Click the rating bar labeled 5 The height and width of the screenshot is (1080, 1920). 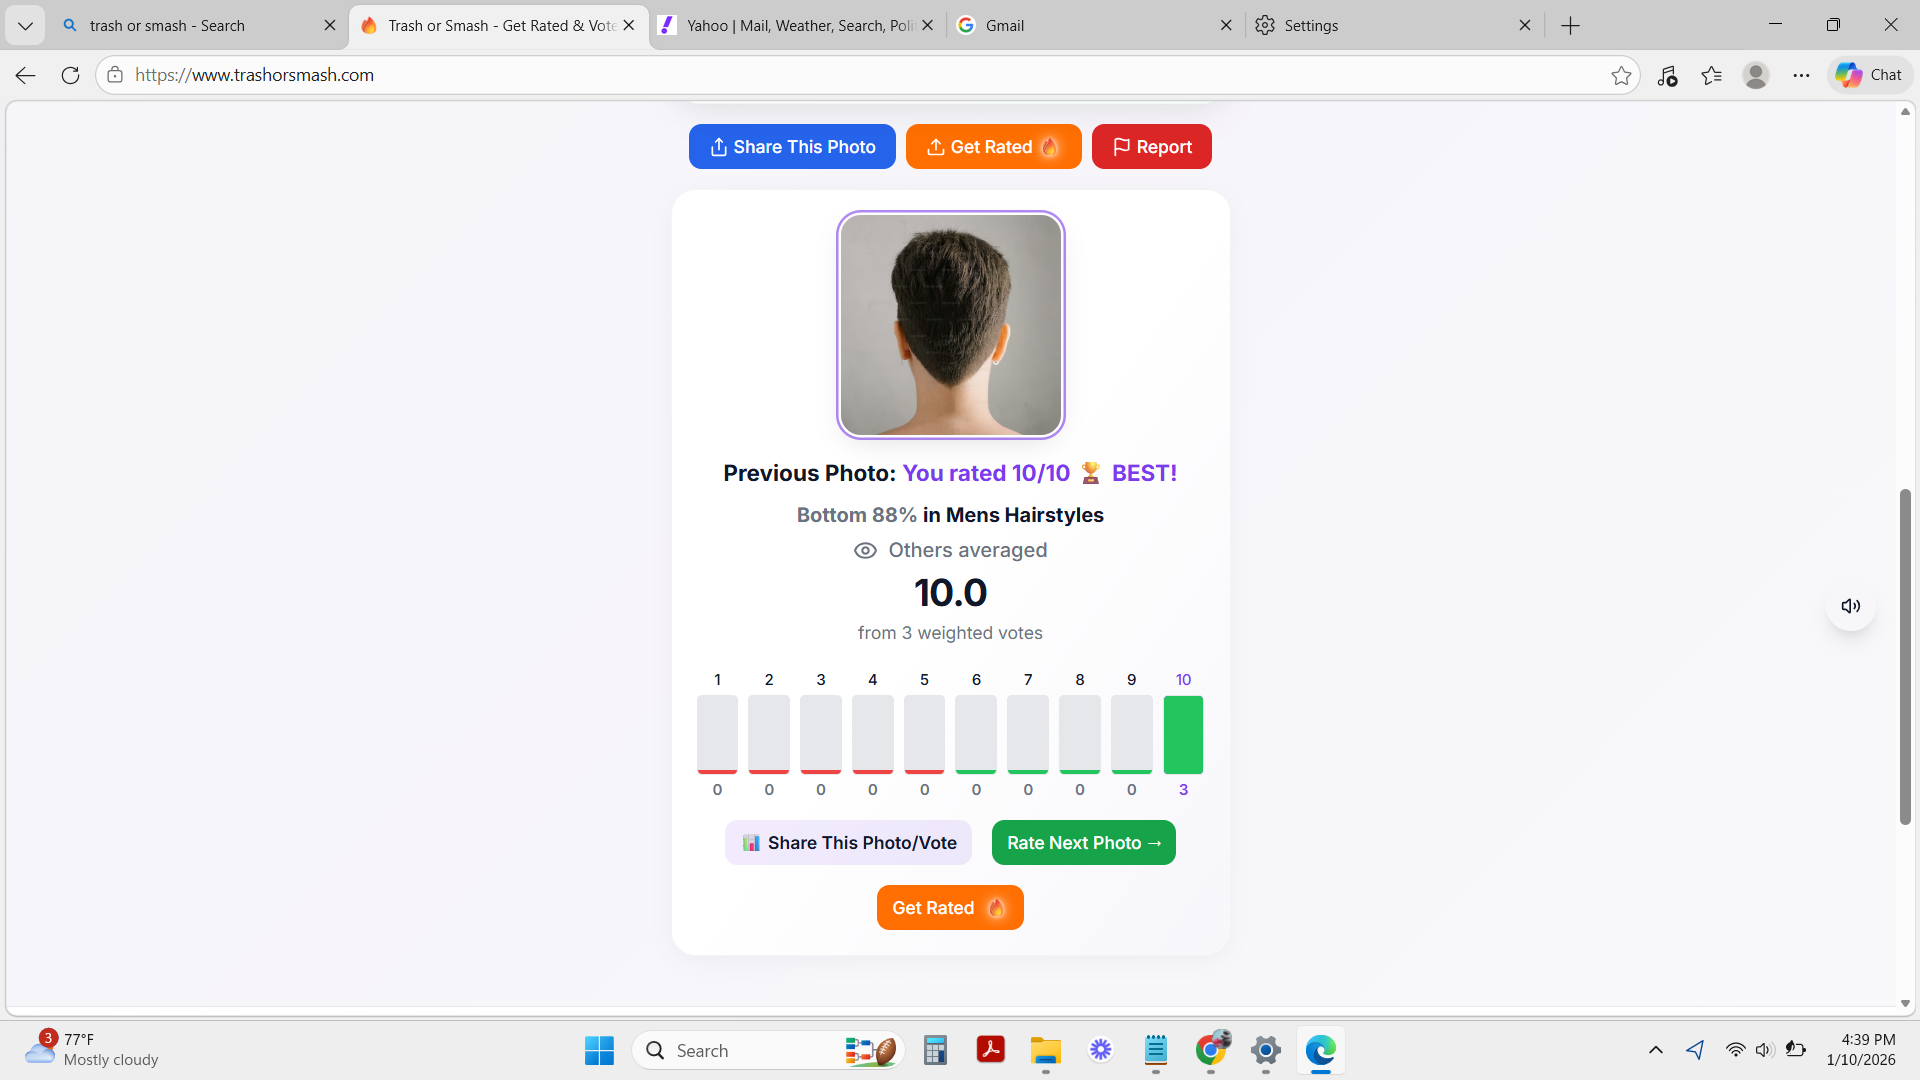pos(924,735)
